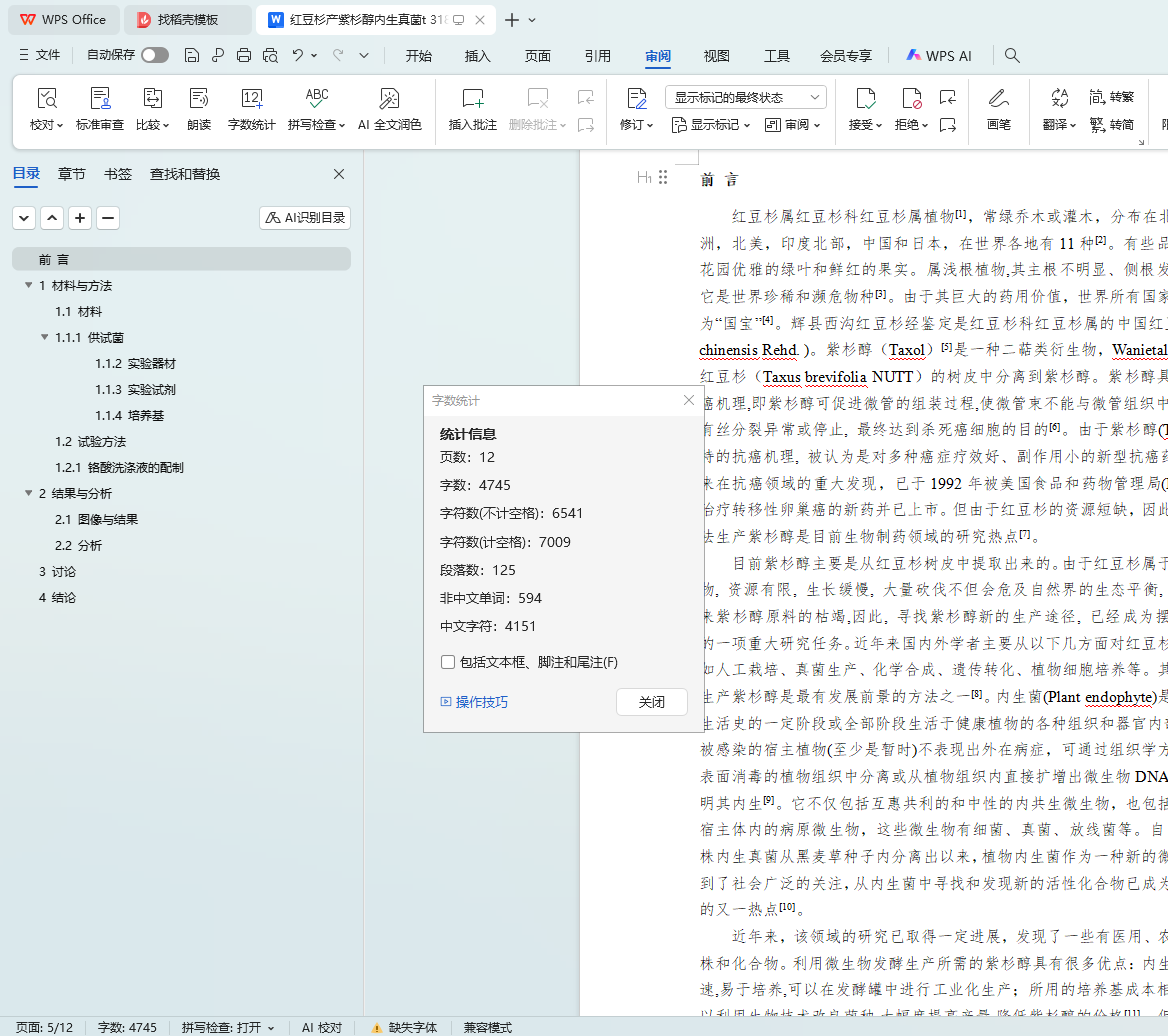Collapse the 2 结果与分析 tree node
This screenshot has width=1168, height=1036.
click(x=28, y=493)
